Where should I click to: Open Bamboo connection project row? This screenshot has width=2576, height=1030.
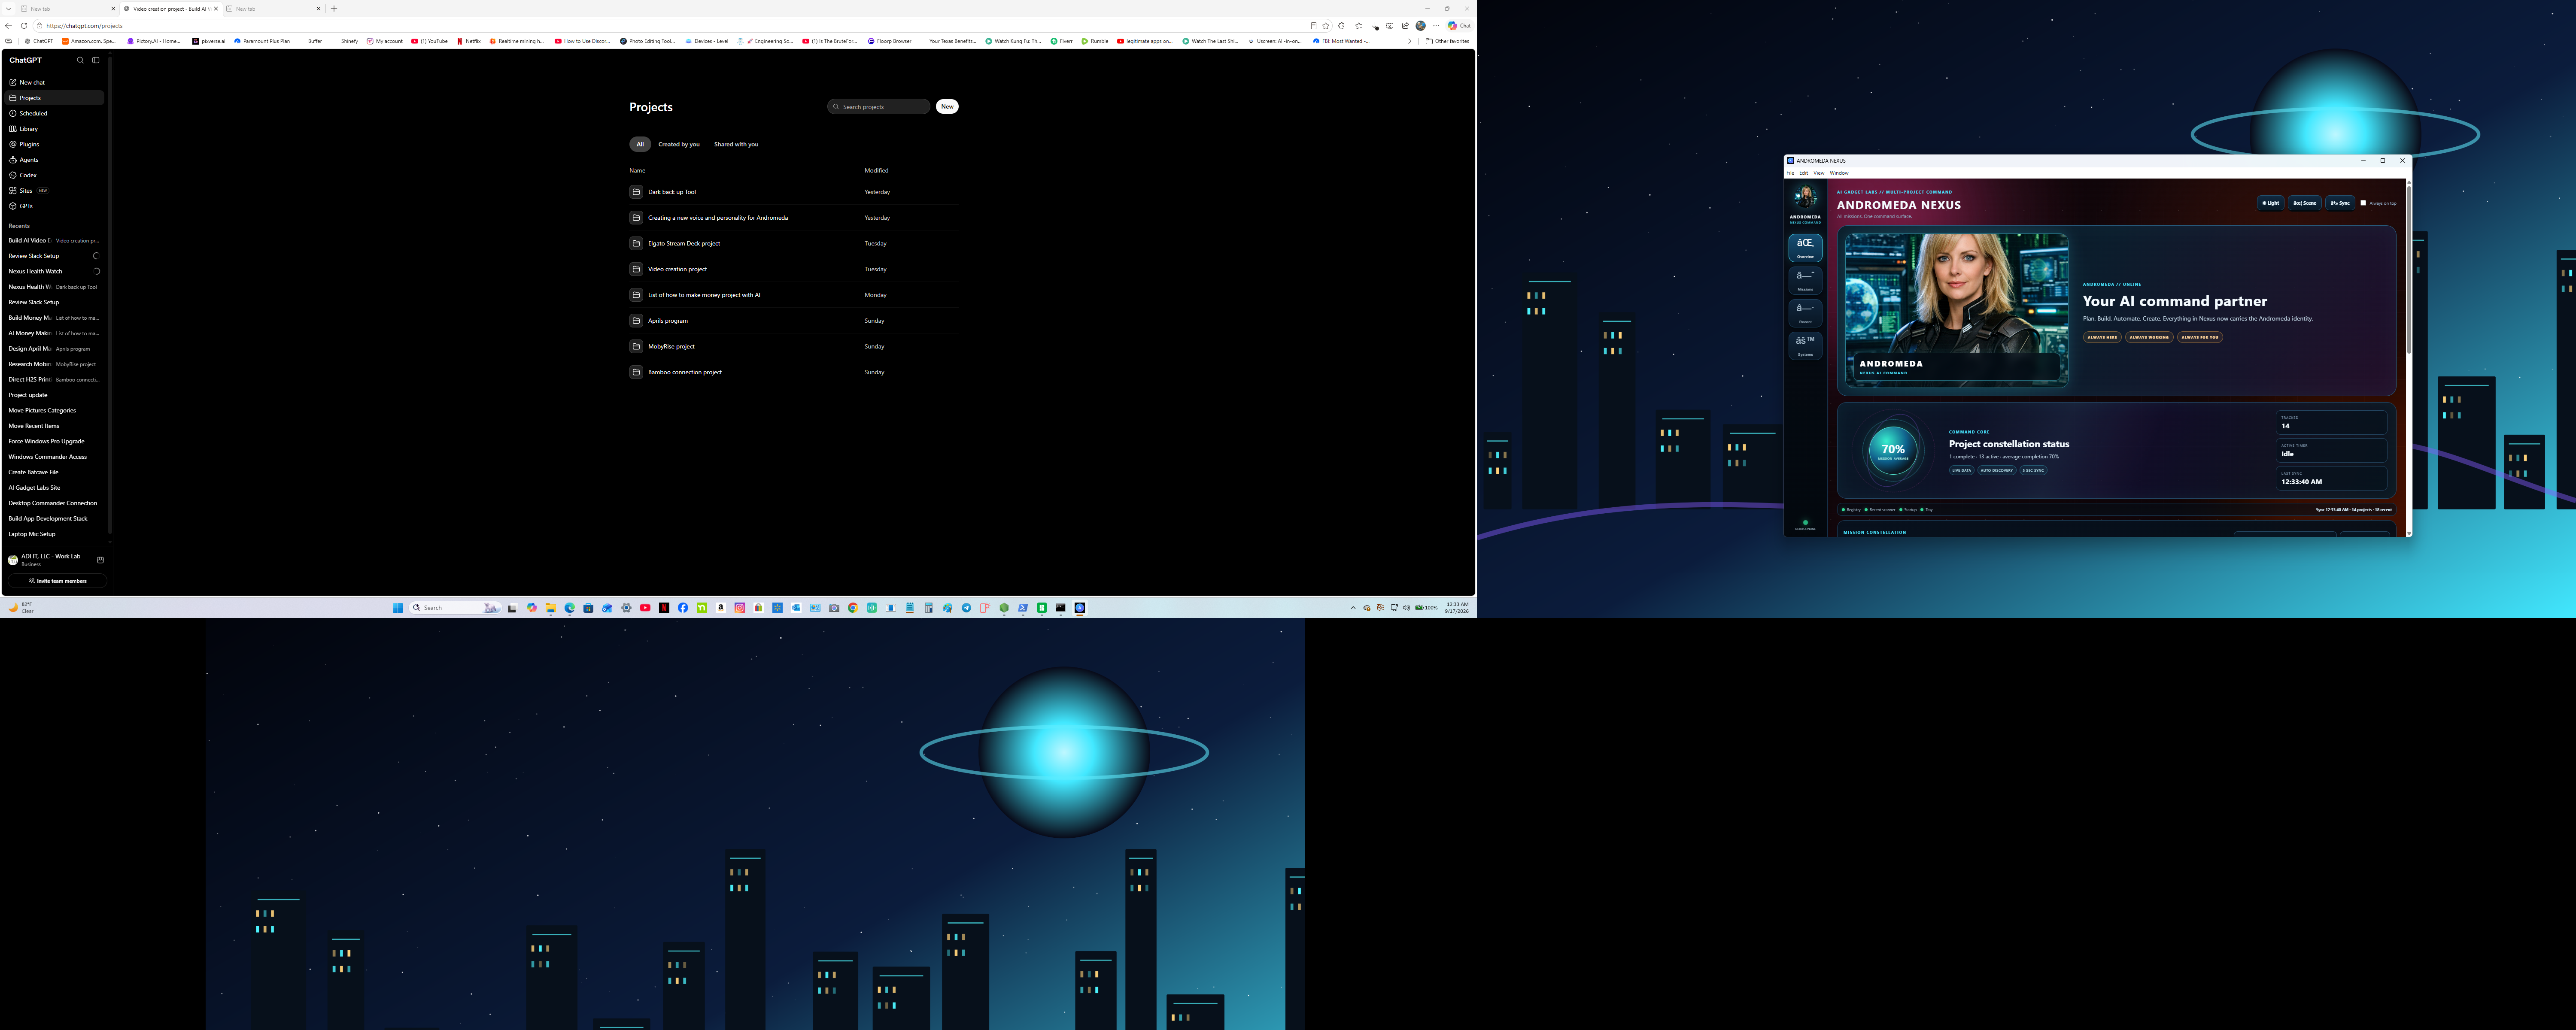[794, 372]
